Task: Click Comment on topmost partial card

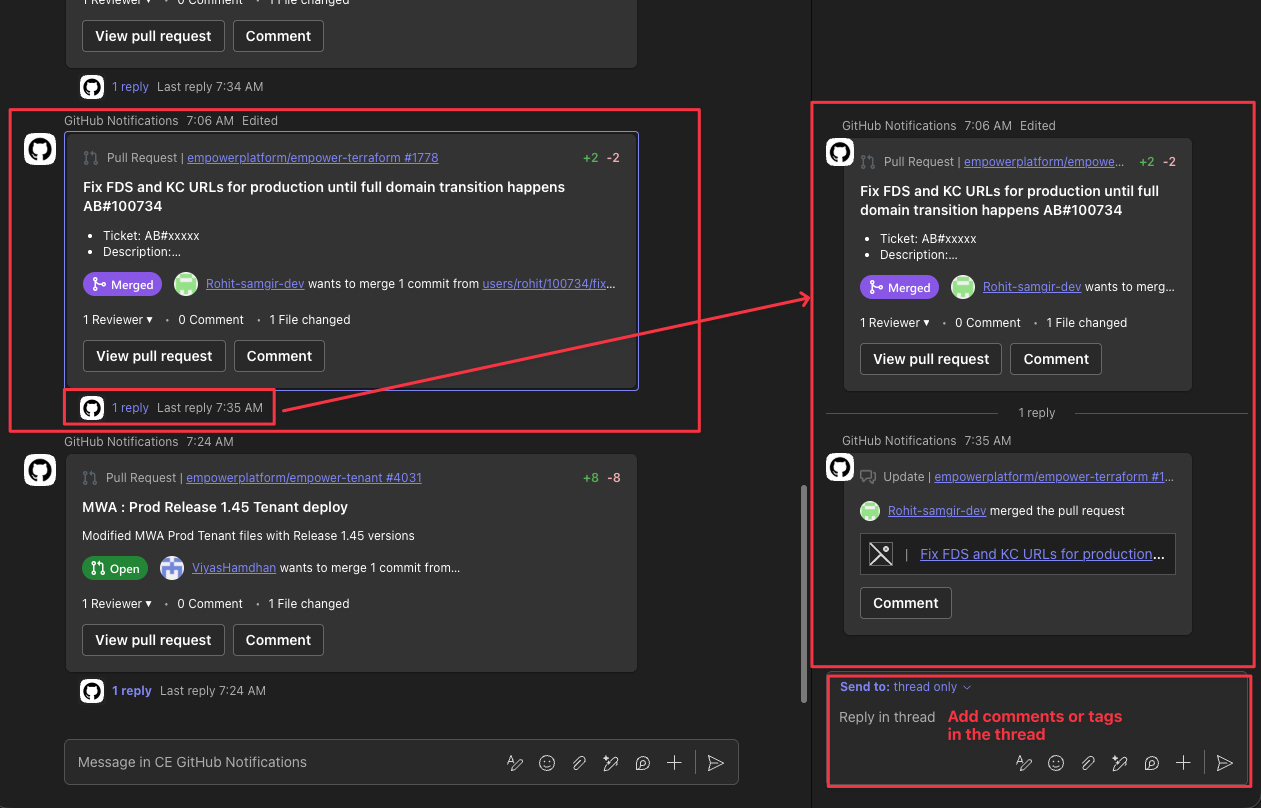Action: pyautogui.click(x=278, y=36)
